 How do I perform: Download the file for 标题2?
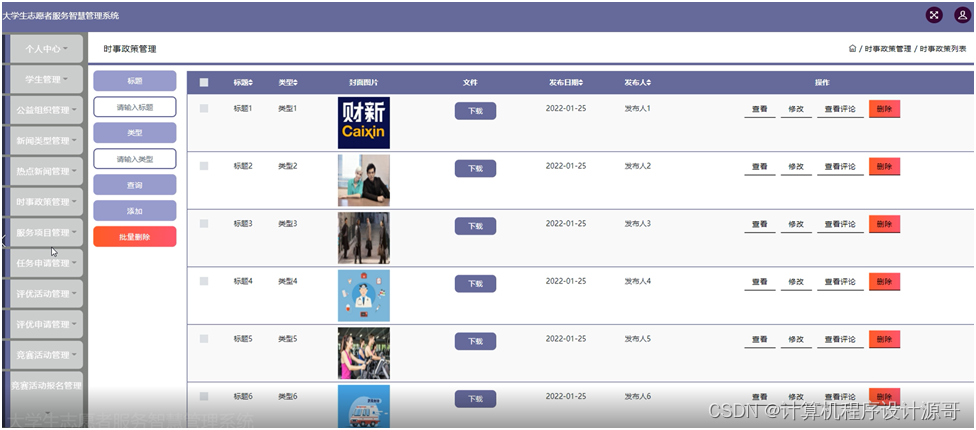(x=476, y=169)
